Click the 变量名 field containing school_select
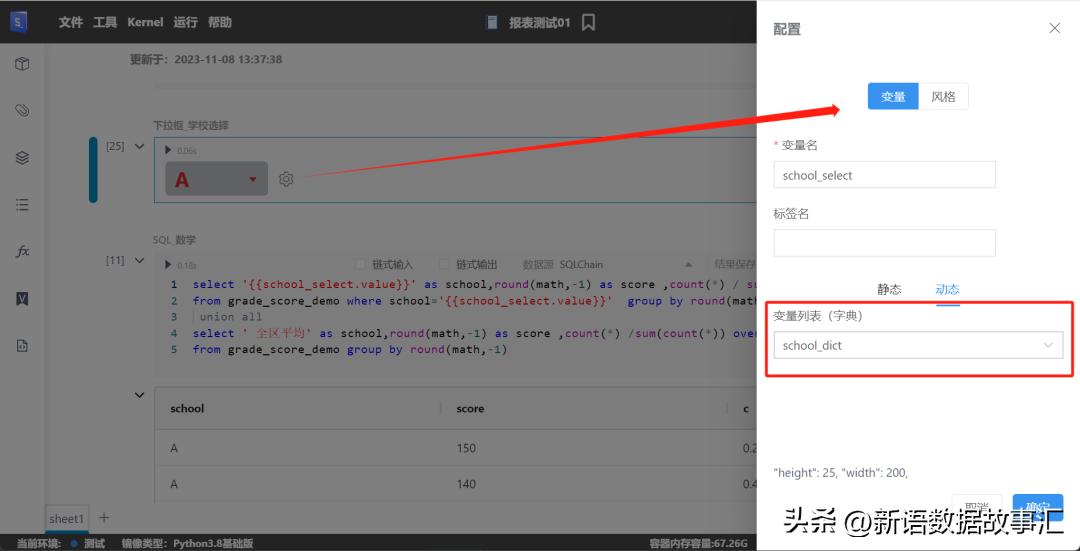The width and height of the screenshot is (1080, 551). 884,175
